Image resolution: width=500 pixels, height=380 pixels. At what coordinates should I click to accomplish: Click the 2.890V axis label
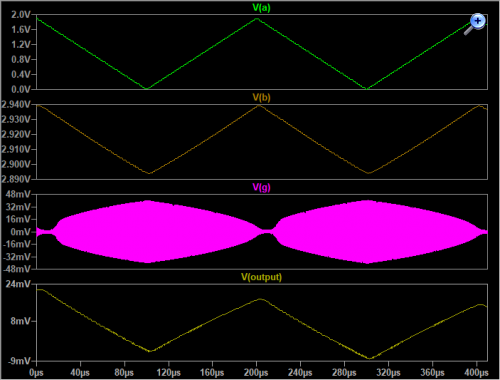tap(16, 179)
